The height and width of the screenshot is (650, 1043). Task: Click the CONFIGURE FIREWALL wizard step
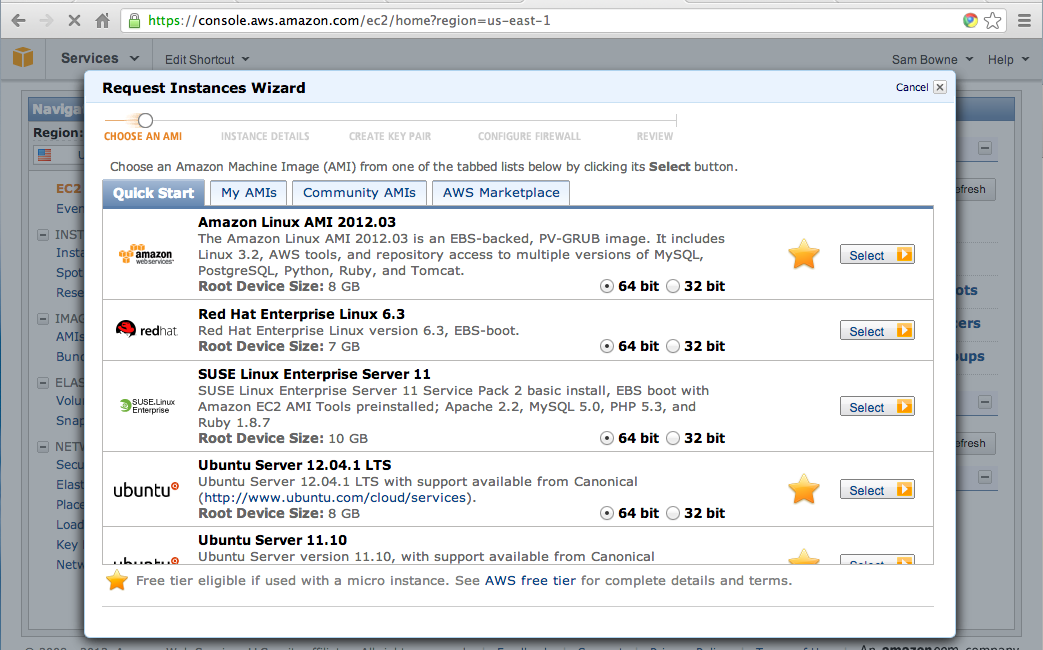[529, 136]
